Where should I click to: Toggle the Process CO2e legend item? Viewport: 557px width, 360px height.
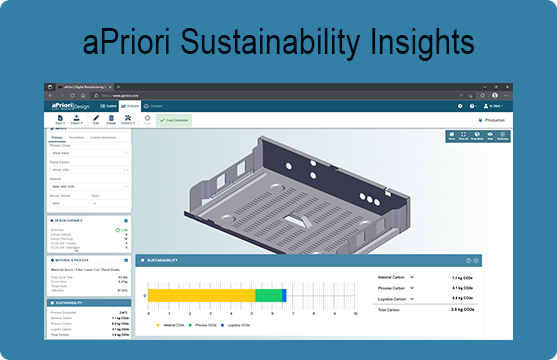click(x=202, y=325)
